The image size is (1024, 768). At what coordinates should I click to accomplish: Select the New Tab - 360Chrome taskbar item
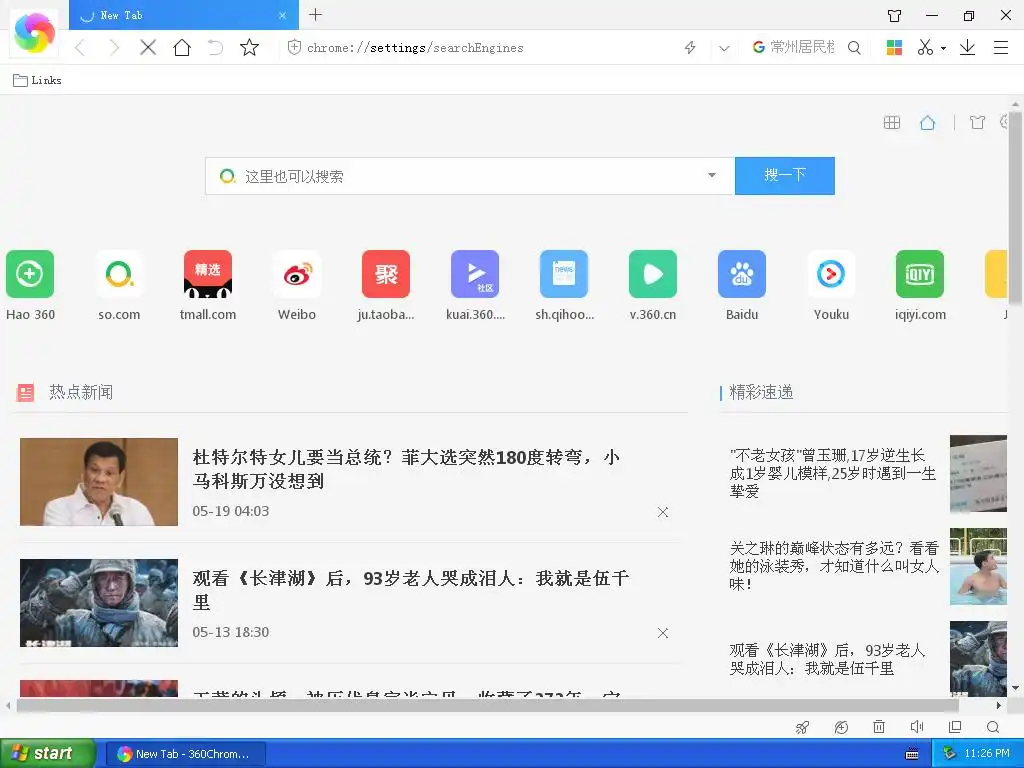(x=185, y=754)
